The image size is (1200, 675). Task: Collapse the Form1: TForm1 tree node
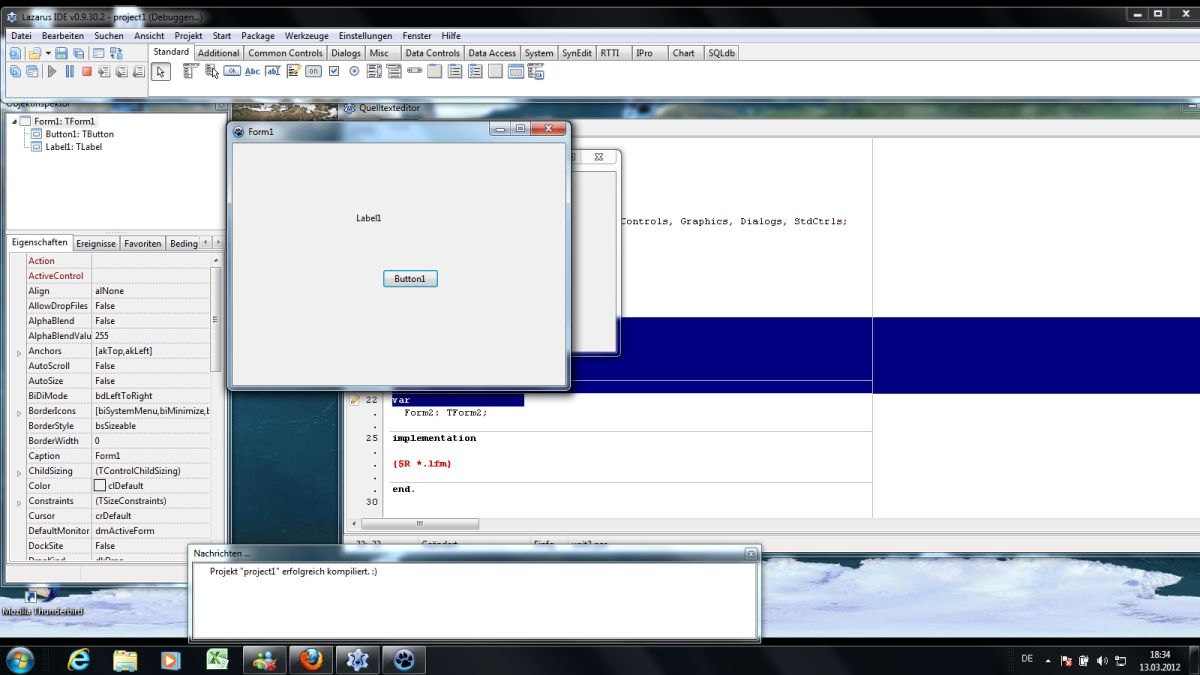pyautogui.click(x=14, y=122)
